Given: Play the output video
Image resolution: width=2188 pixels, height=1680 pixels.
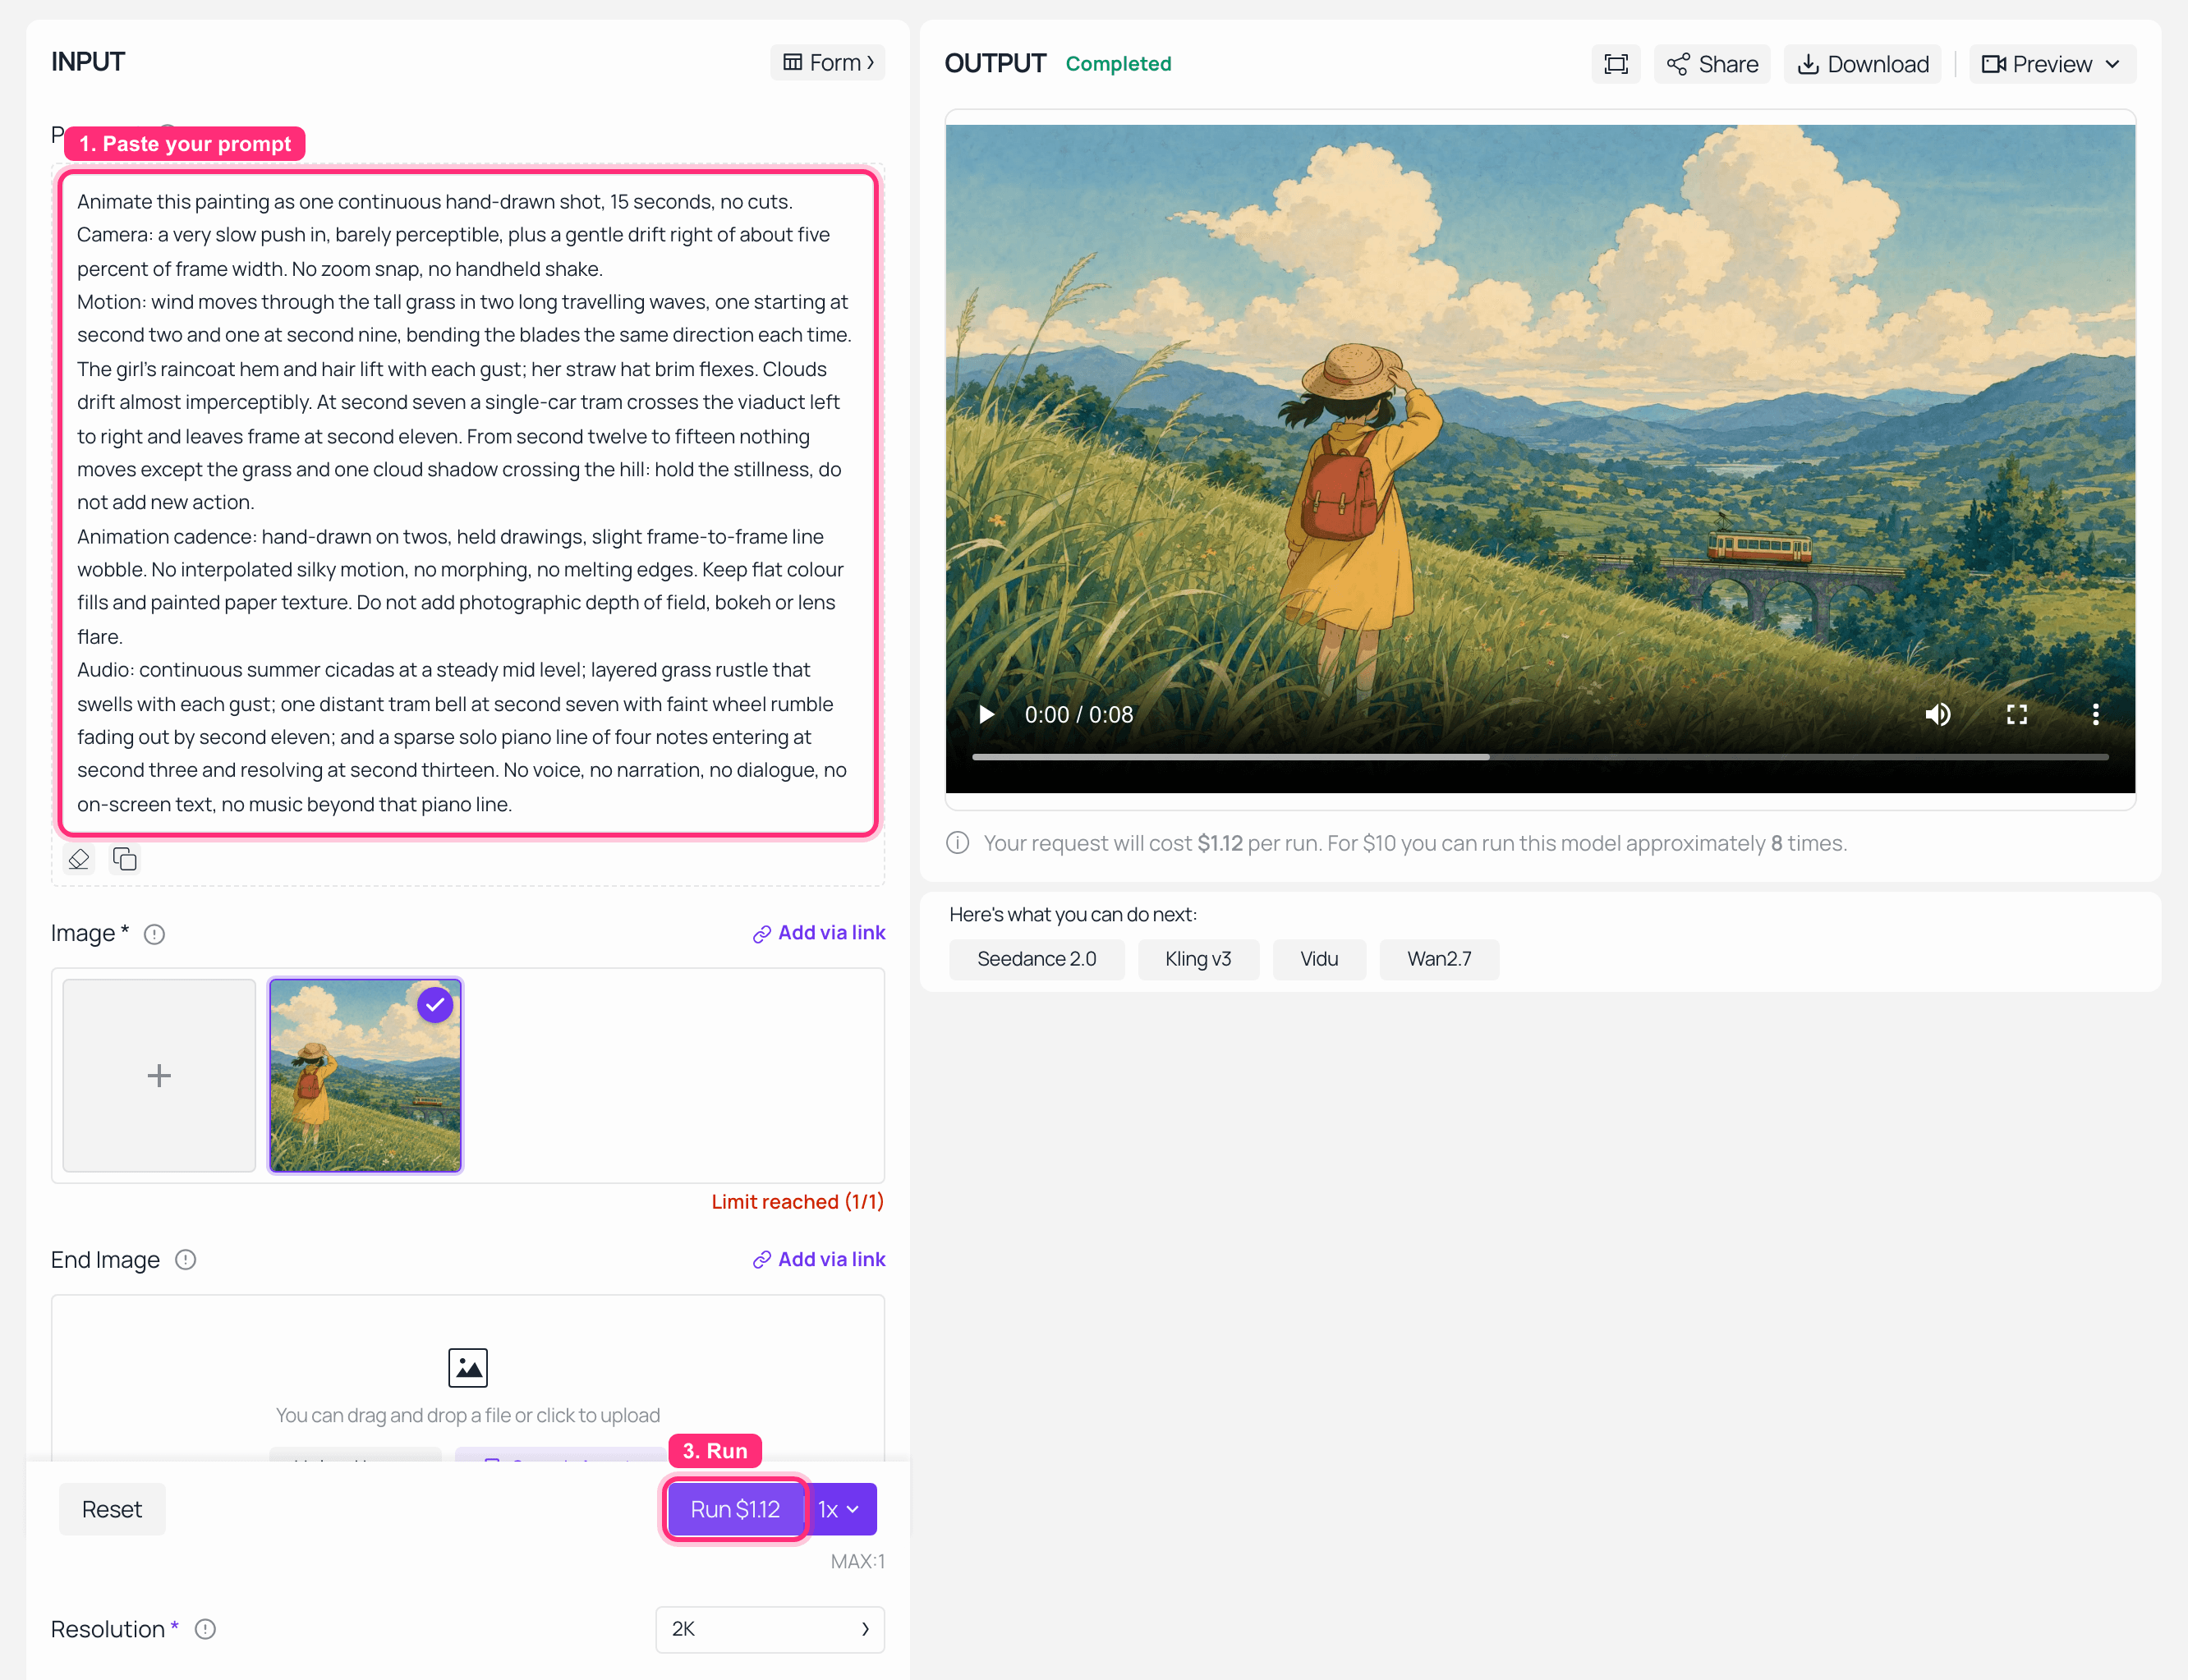Looking at the screenshot, I should [987, 715].
